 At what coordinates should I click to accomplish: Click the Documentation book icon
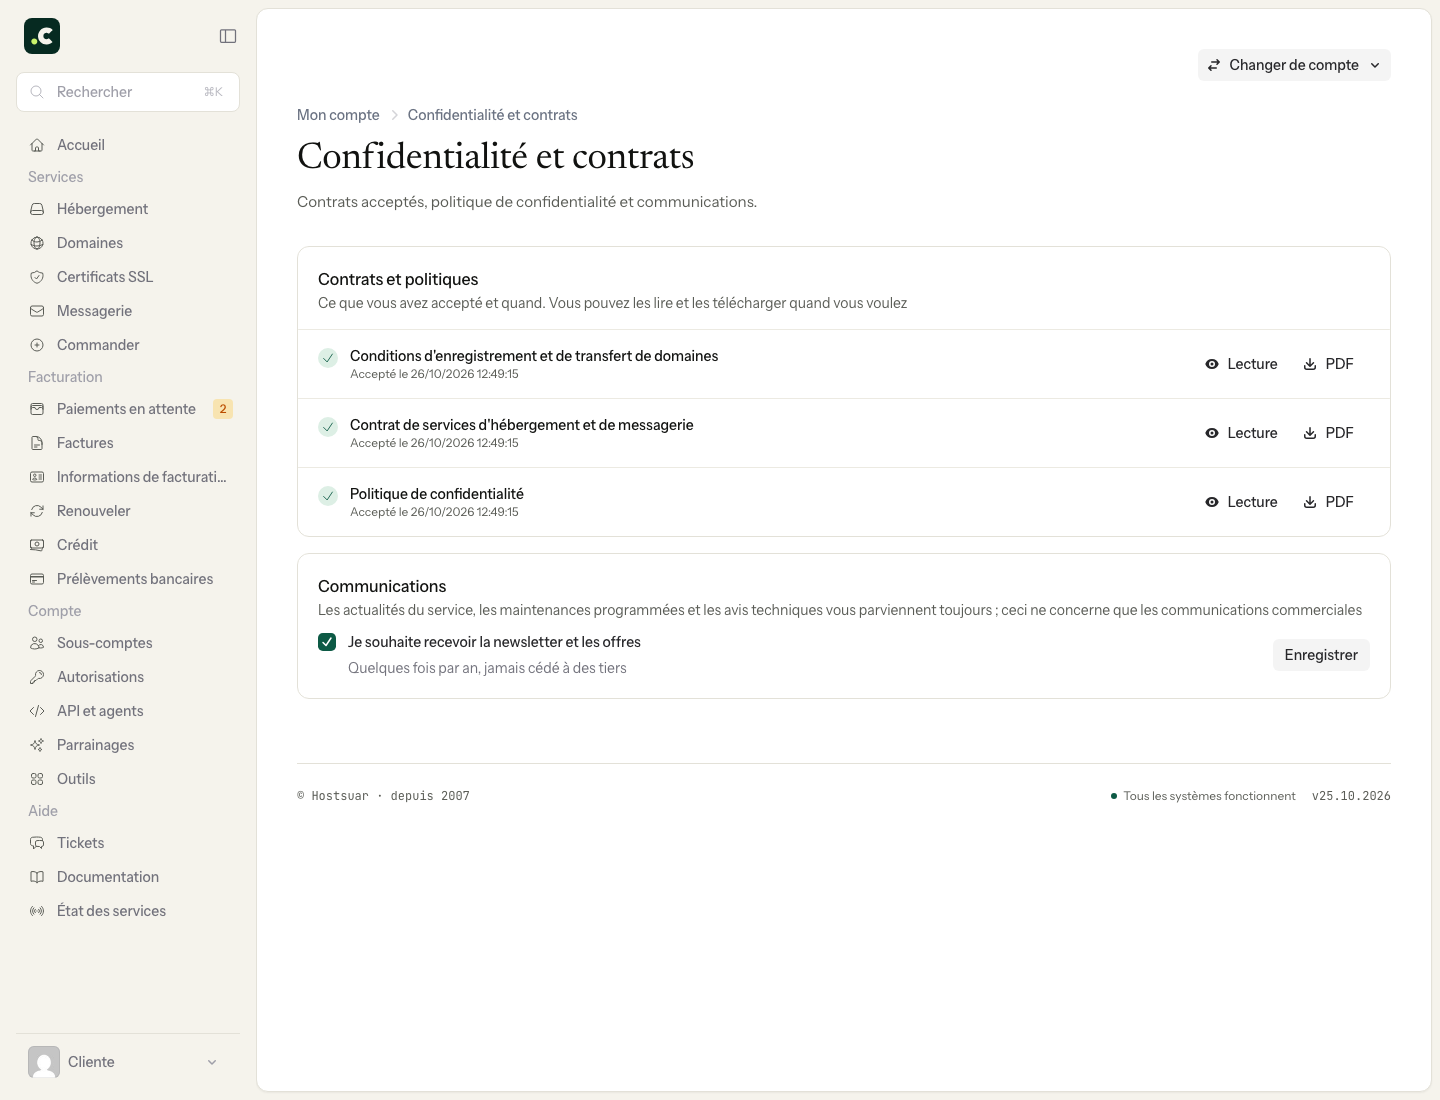tap(37, 877)
